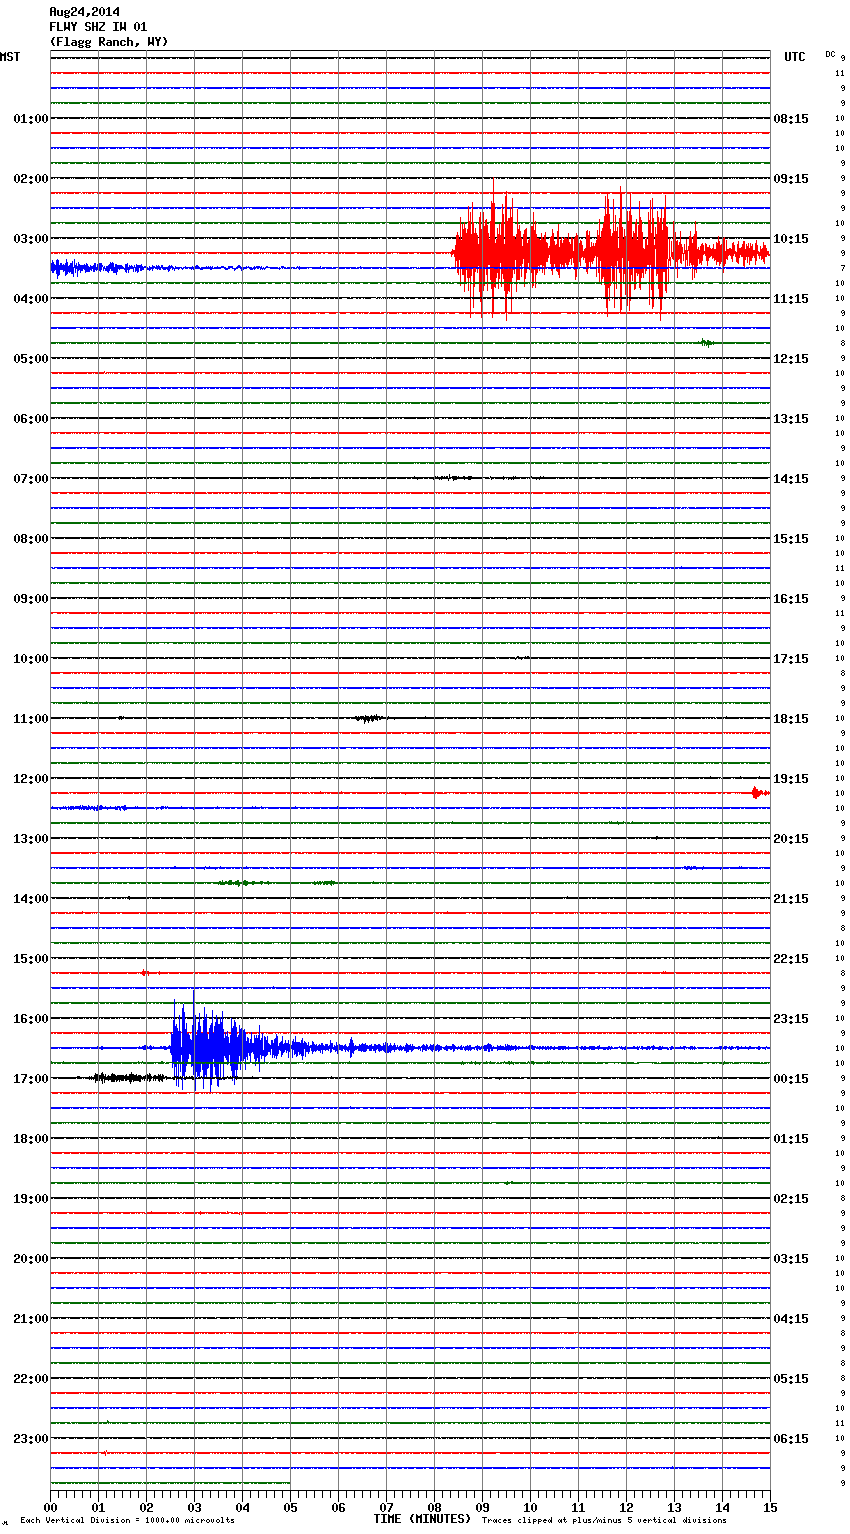This screenshot has width=850, height=1534.
Task: Click the 16:00 MST time label
Action: pyautogui.click(x=30, y=1019)
